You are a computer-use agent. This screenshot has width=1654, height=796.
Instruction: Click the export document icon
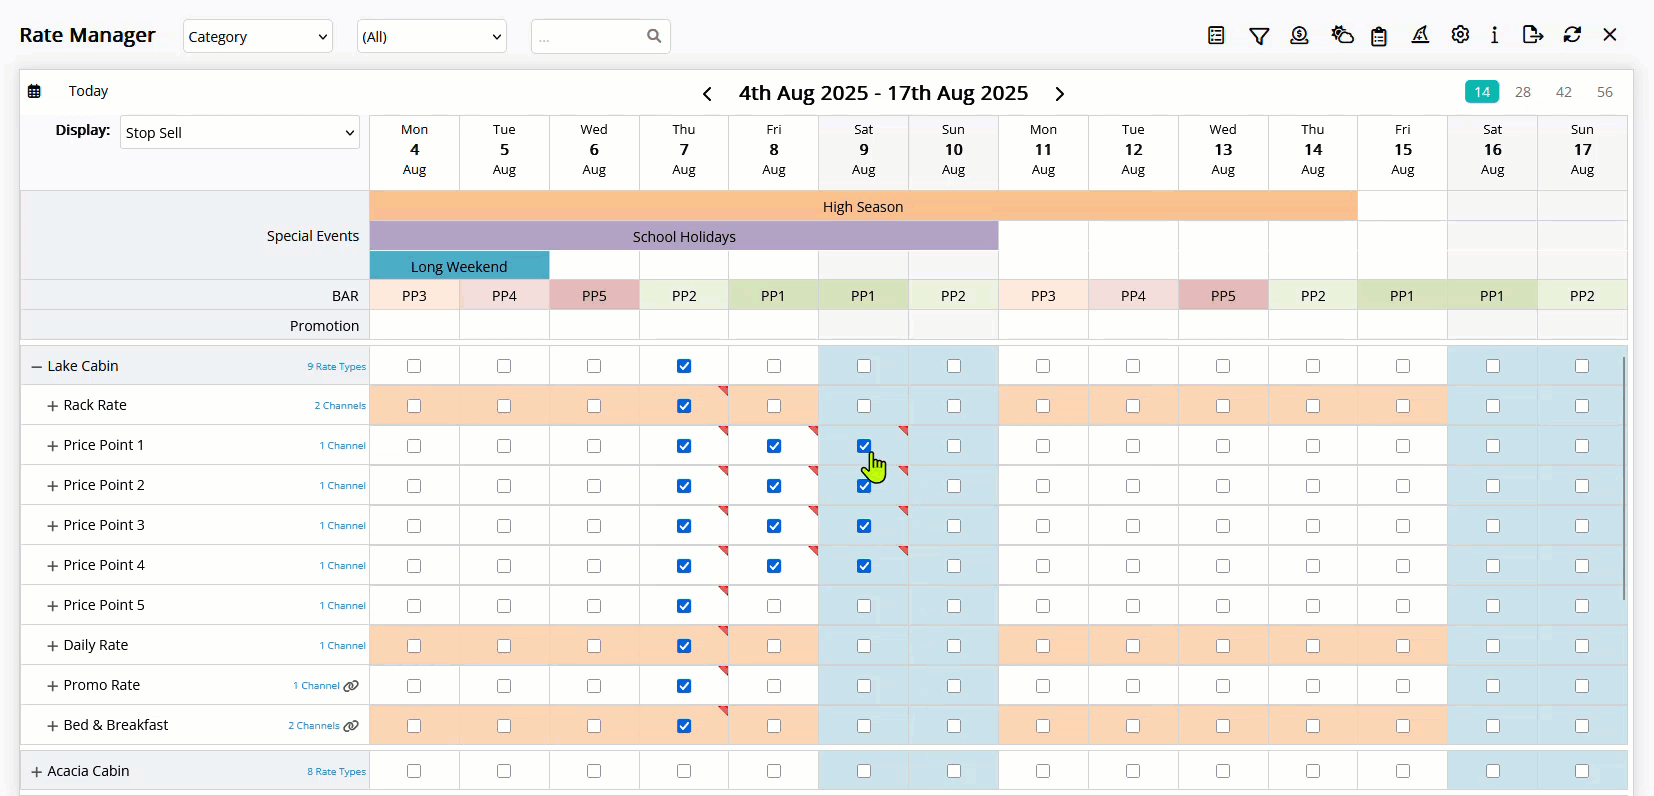[x=1533, y=35]
